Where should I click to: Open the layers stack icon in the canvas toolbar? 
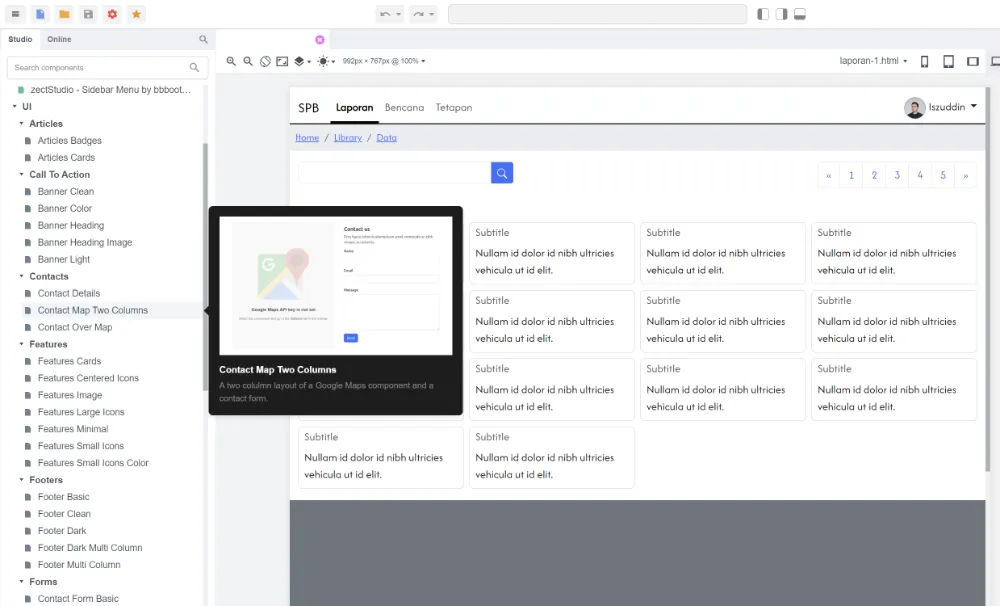tap(300, 61)
